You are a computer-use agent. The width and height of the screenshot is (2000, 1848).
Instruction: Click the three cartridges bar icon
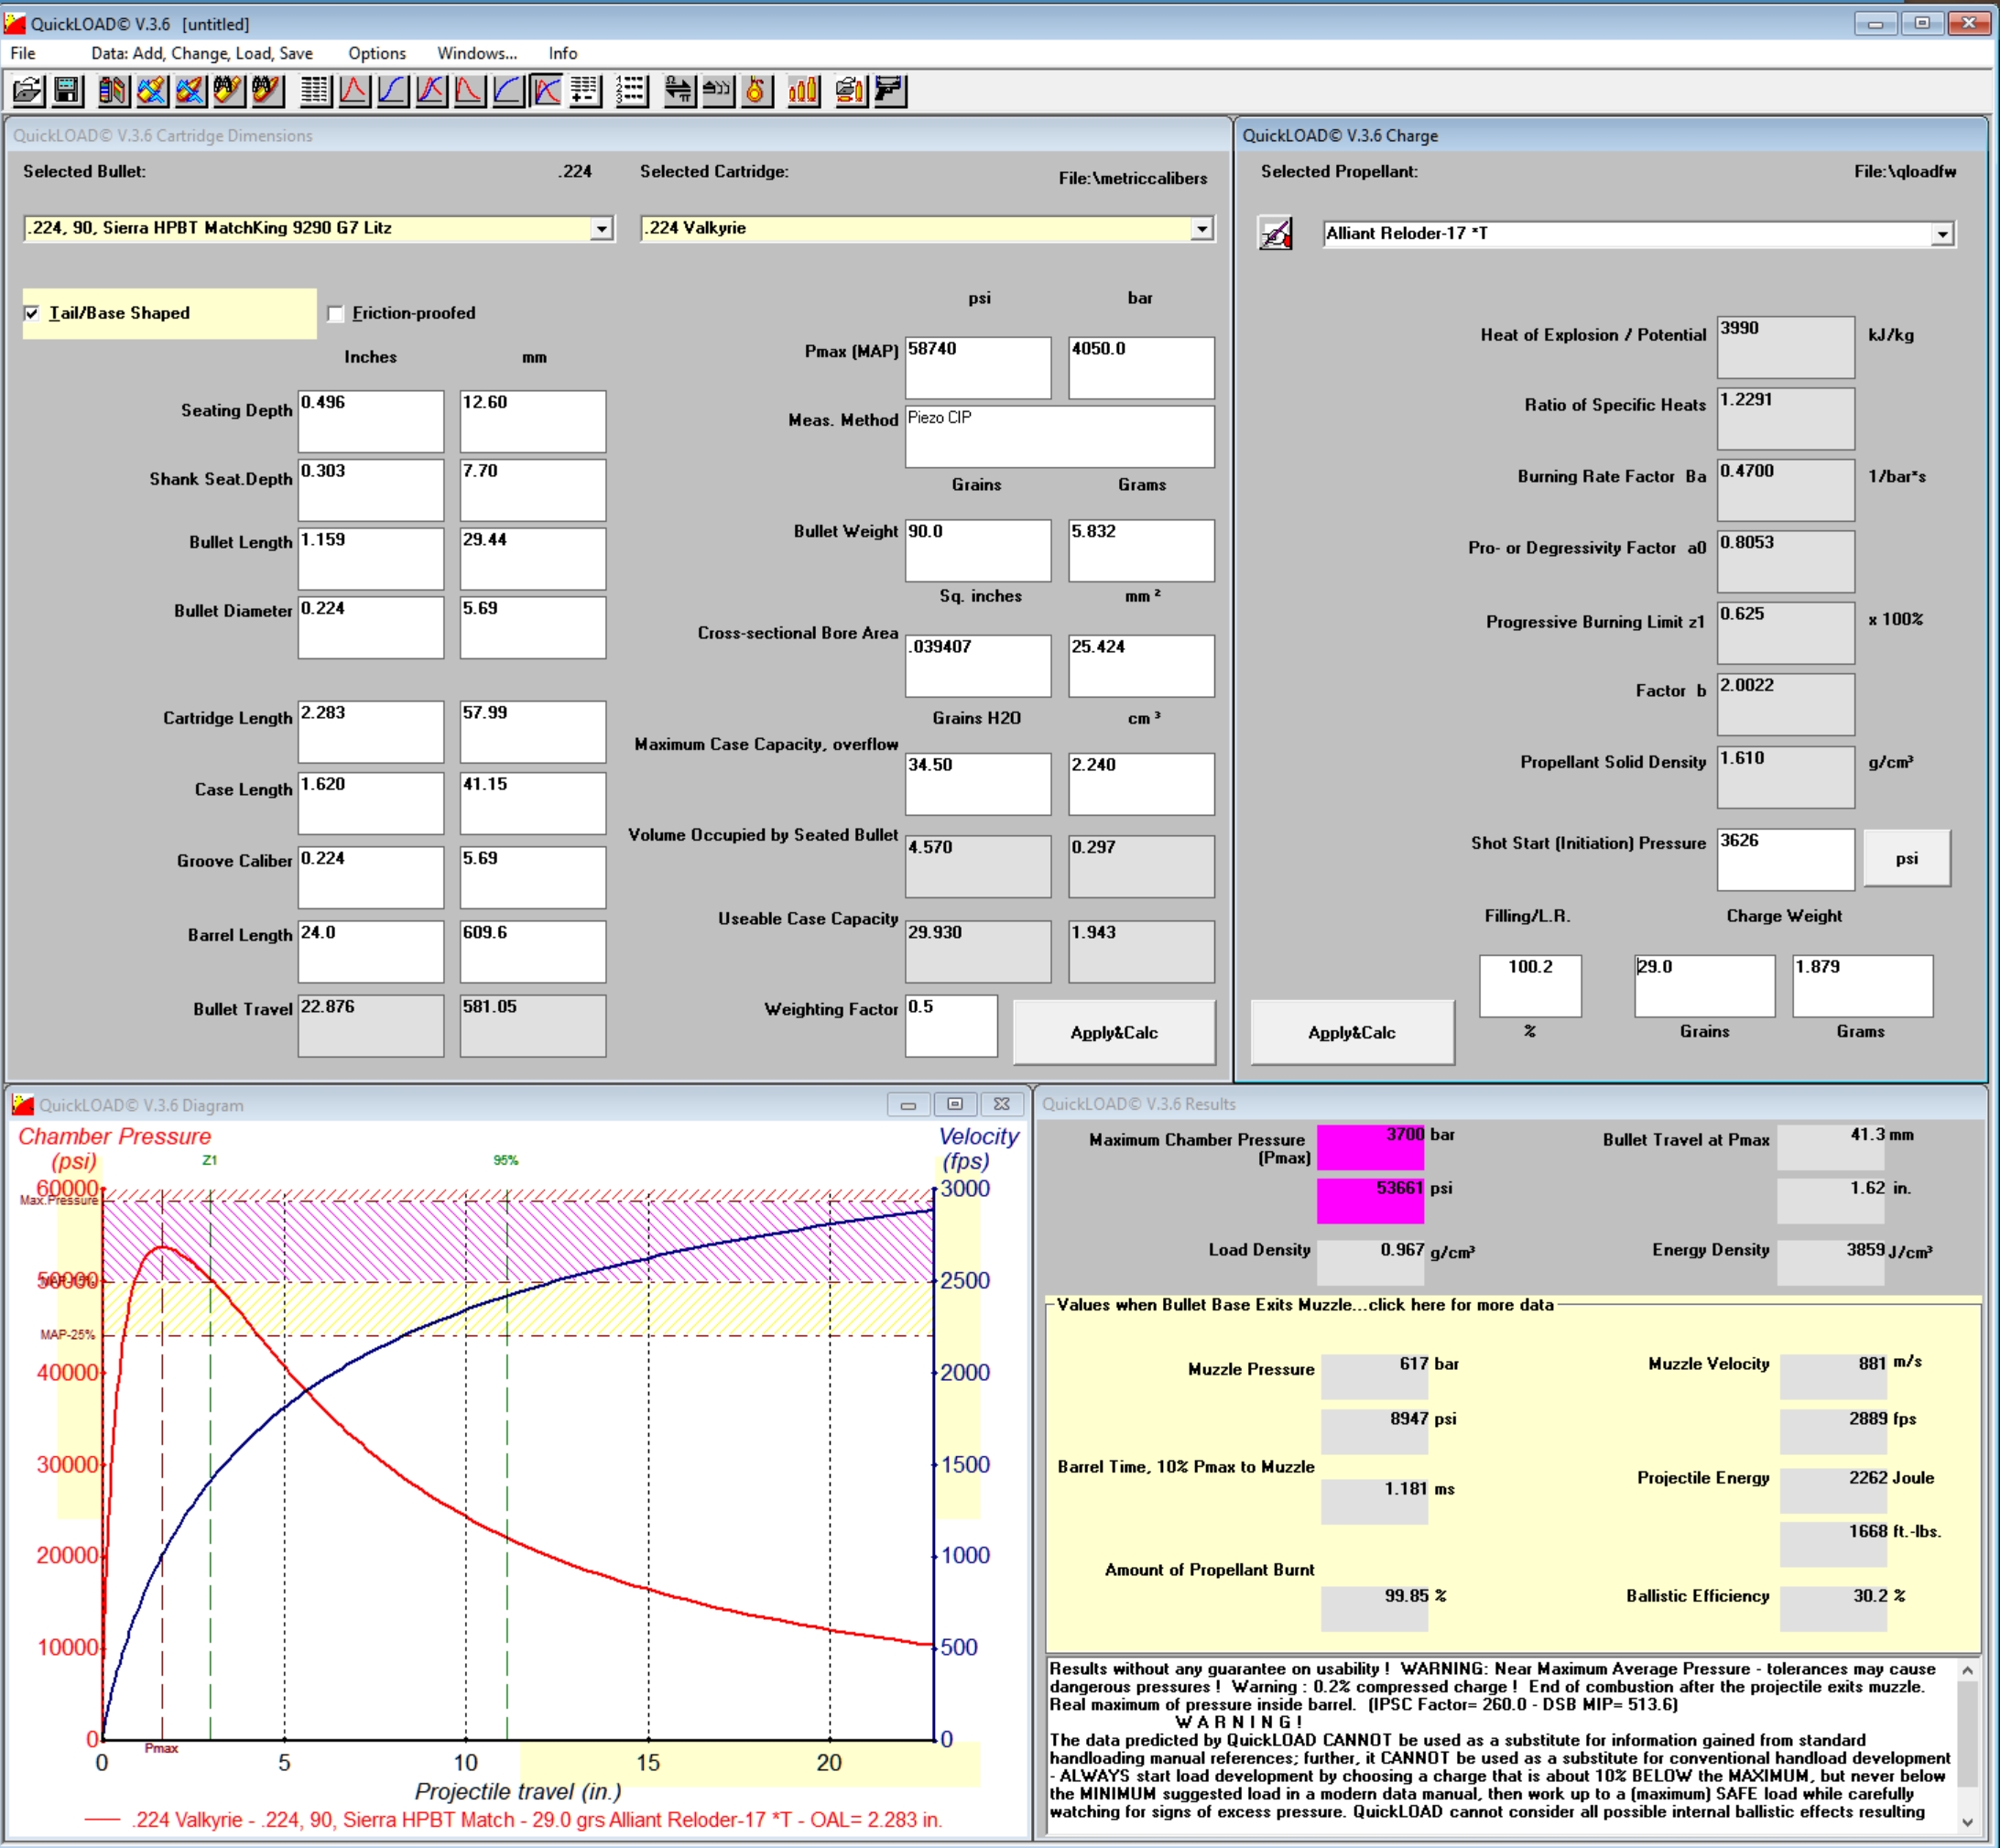[x=803, y=91]
